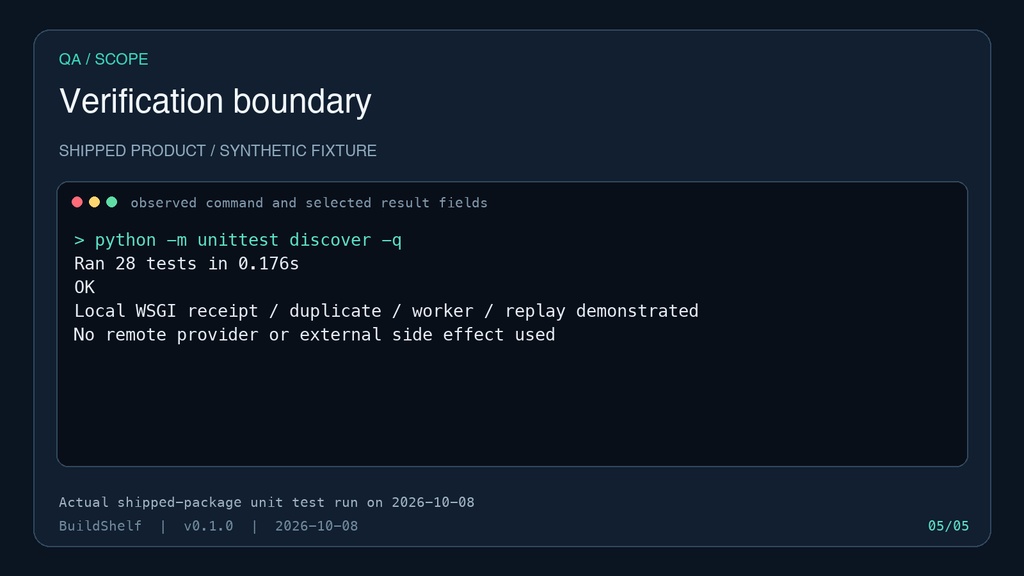Click the 'v0.1.0' version in footer
The height and width of the screenshot is (576, 1024).
pos(208,526)
